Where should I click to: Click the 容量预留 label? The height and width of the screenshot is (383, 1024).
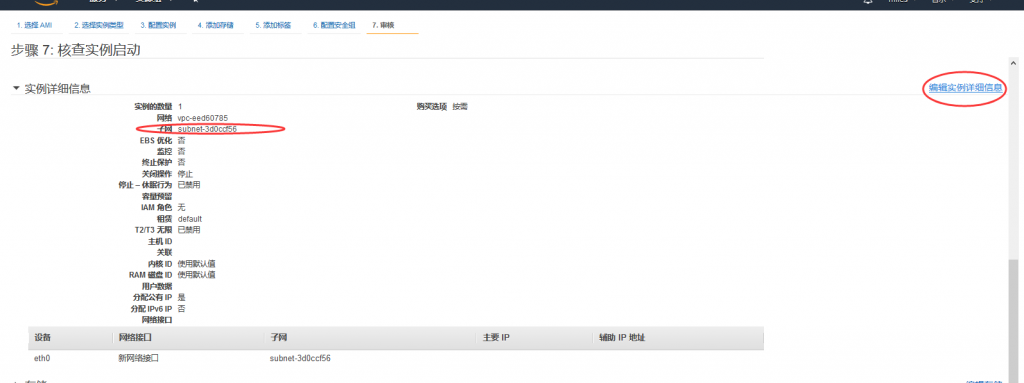(157, 196)
